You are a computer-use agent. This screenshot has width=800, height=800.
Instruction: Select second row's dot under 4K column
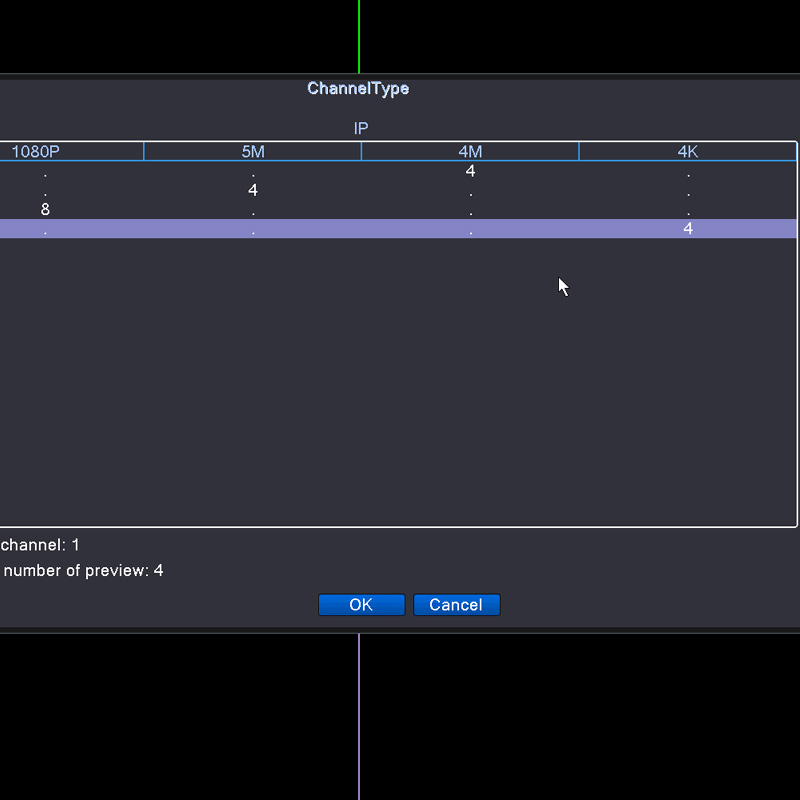pyautogui.click(x=688, y=192)
